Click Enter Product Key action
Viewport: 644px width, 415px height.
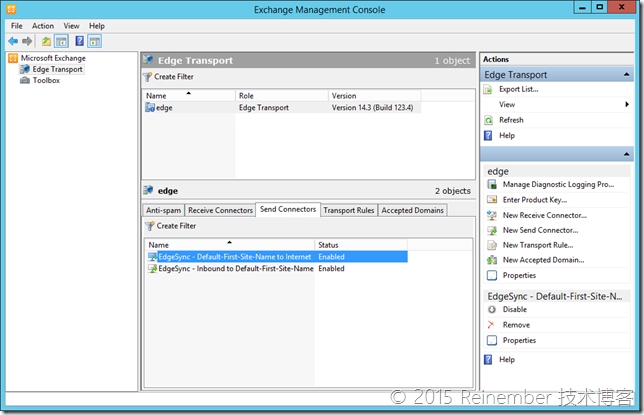click(534, 200)
